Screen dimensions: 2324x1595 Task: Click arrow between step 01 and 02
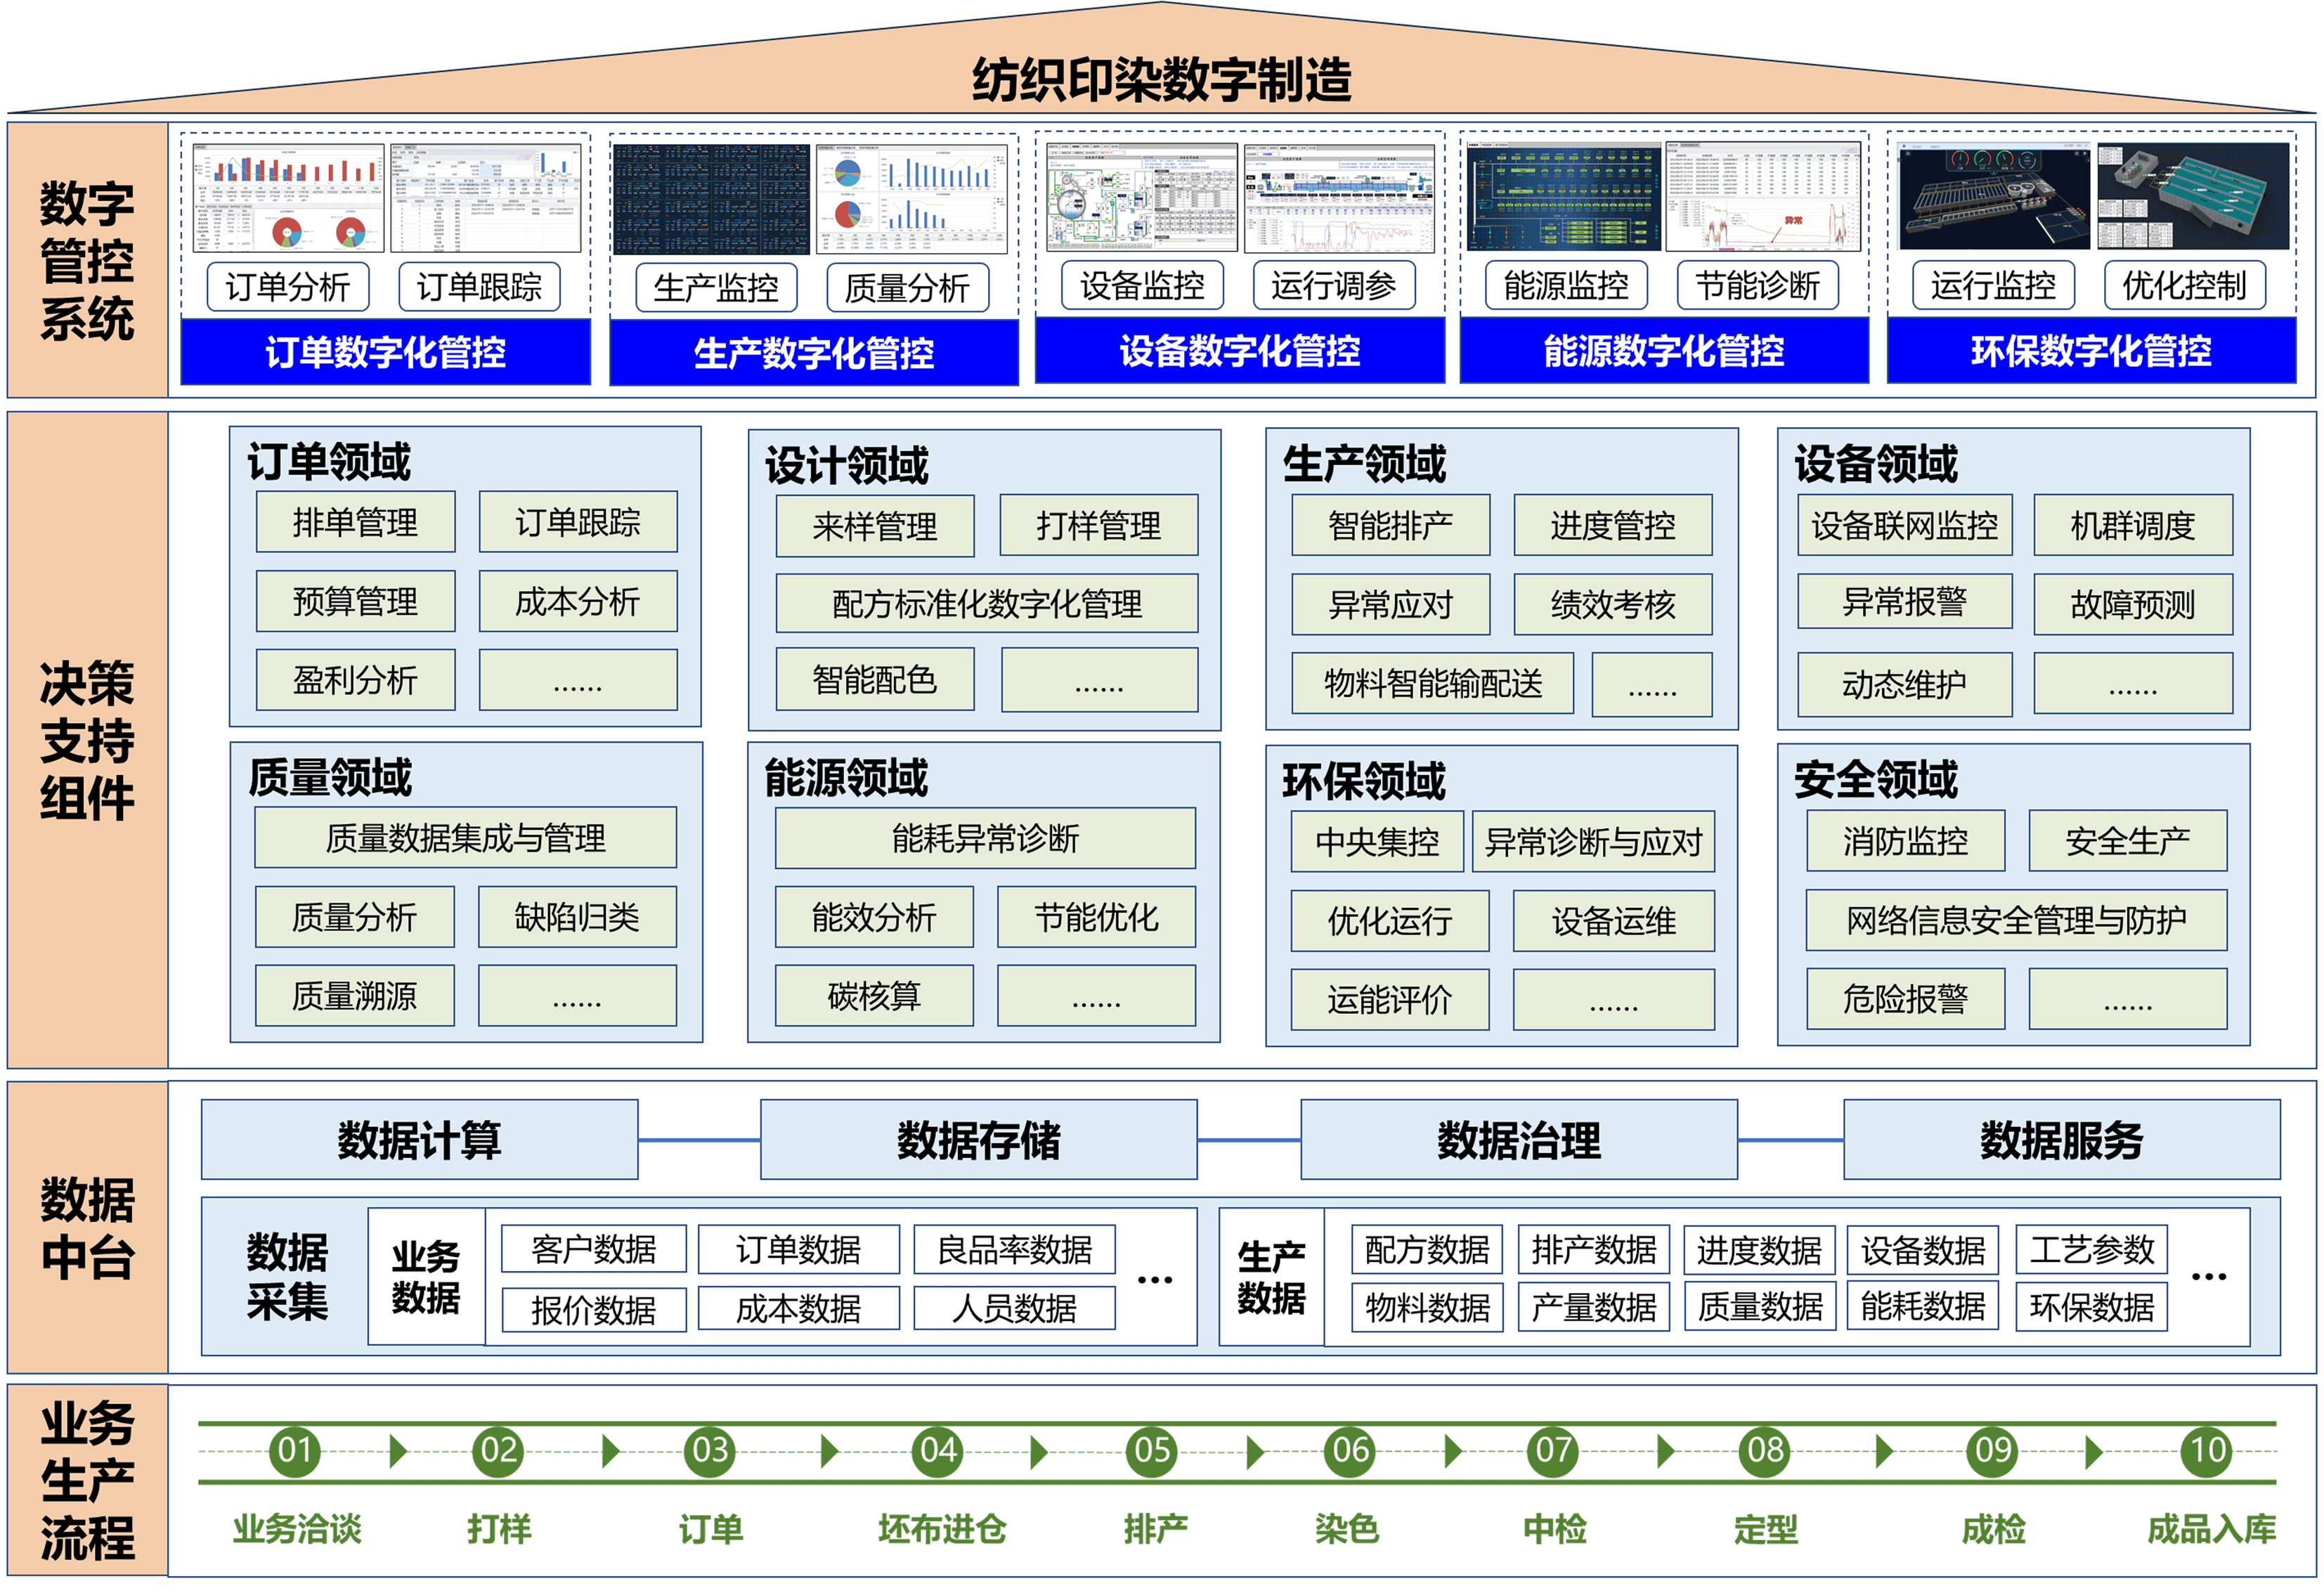(398, 1451)
